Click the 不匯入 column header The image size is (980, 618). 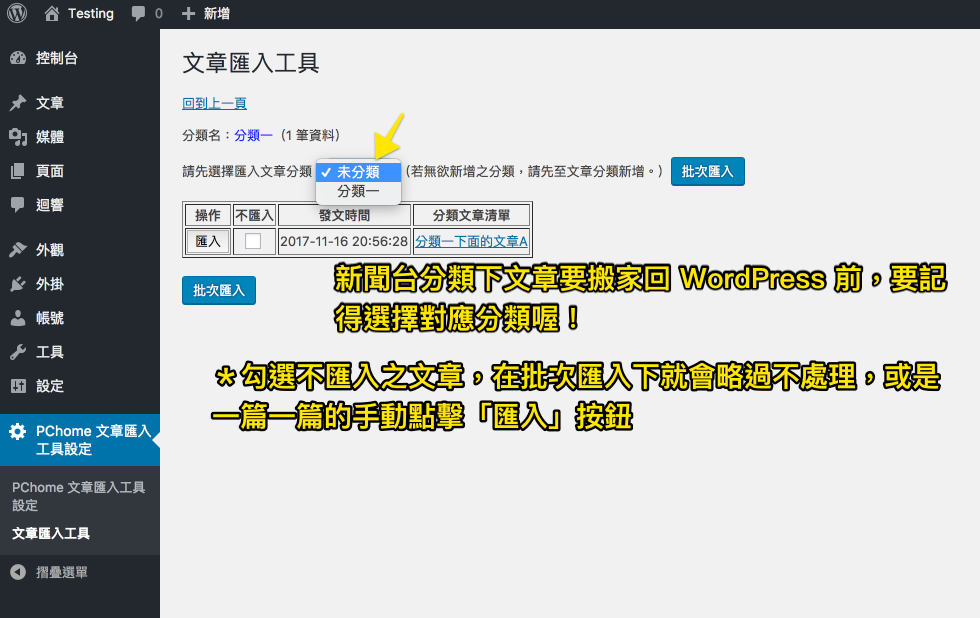(254, 216)
